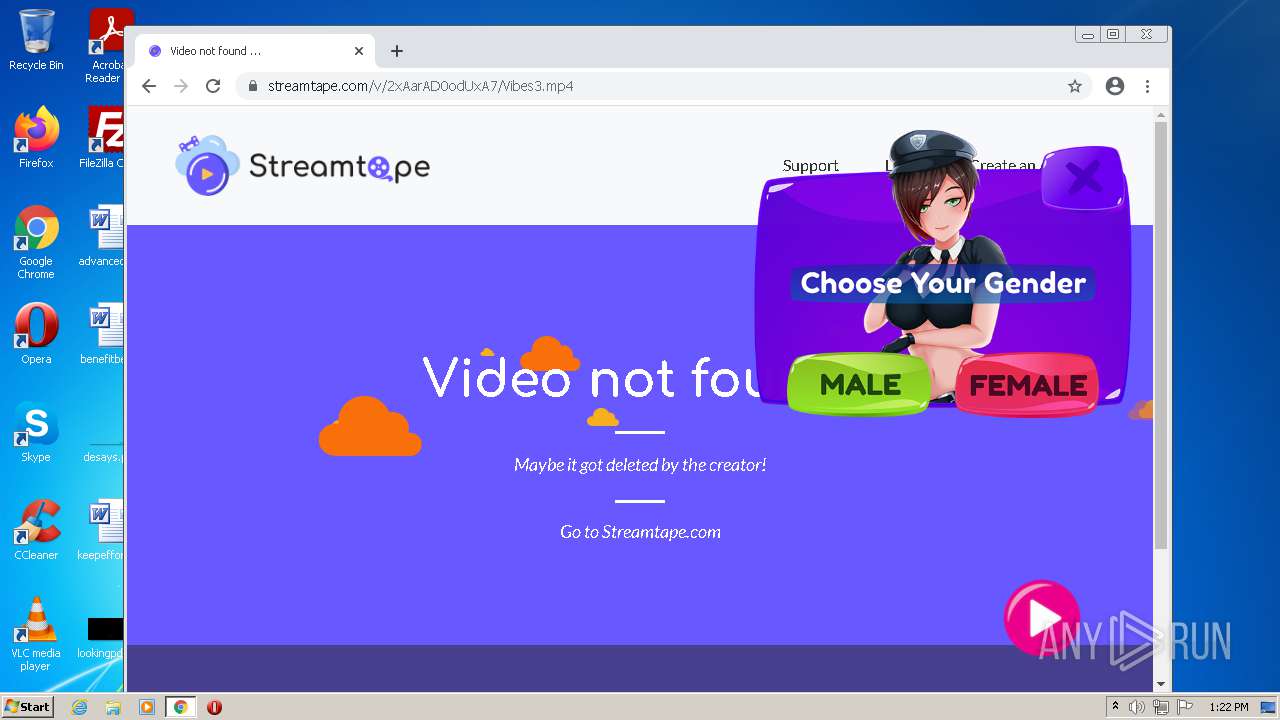Show hidden system tray icons
Viewport: 1280px width, 720px height.
coord(1115,706)
